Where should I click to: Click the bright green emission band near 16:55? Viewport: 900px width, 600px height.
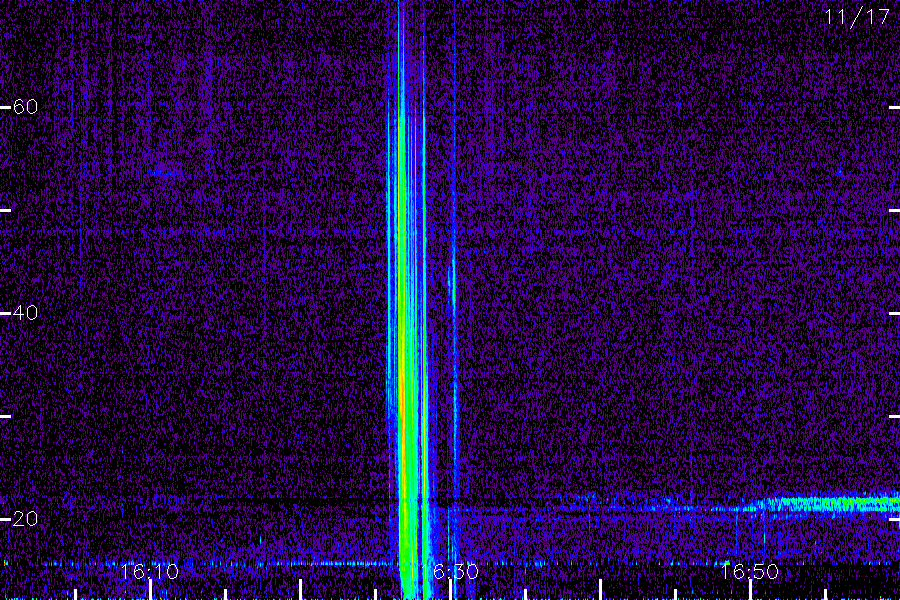pos(827,504)
